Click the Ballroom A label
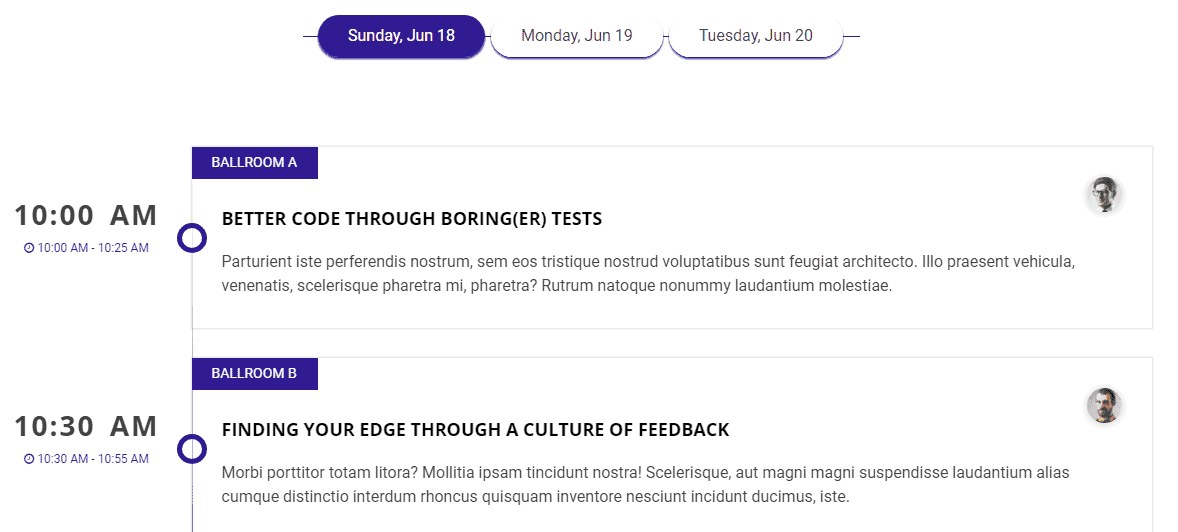The image size is (1178, 532). tap(254, 163)
